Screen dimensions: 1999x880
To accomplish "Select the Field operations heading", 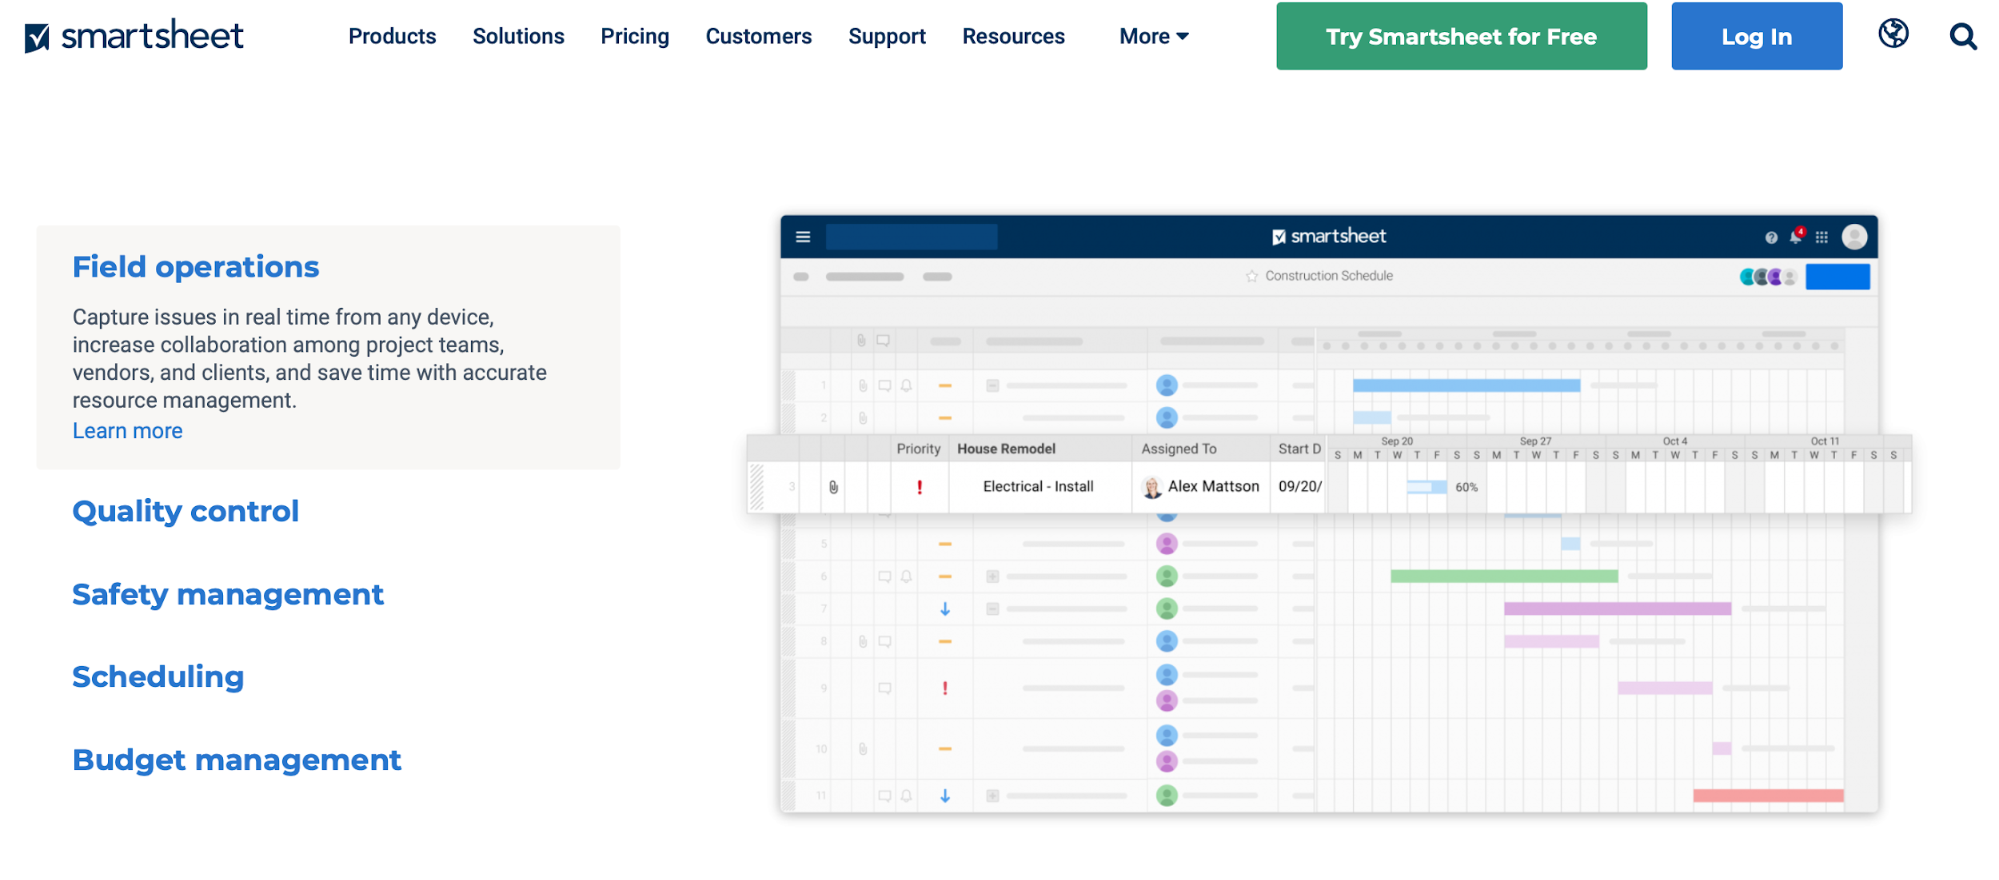I will pyautogui.click(x=195, y=267).
